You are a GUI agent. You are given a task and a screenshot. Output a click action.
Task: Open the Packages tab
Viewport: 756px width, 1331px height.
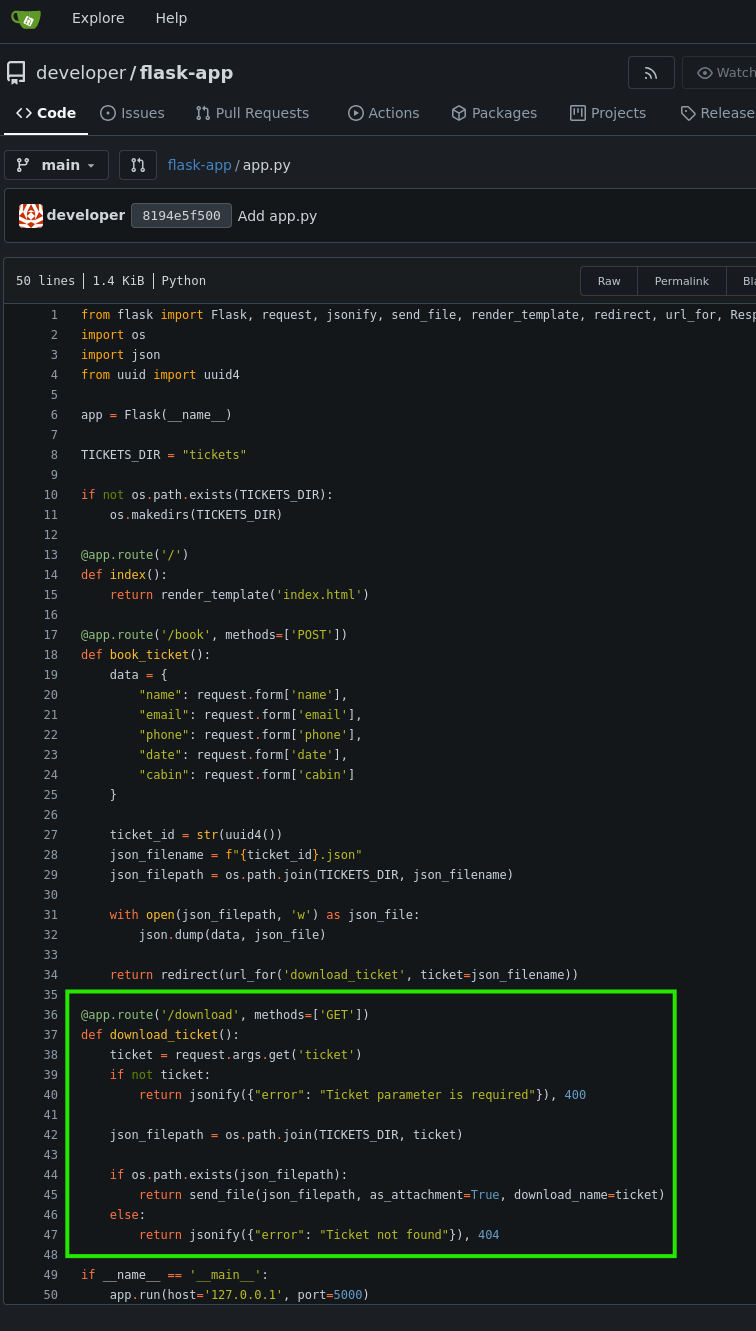tap(494, 113)
